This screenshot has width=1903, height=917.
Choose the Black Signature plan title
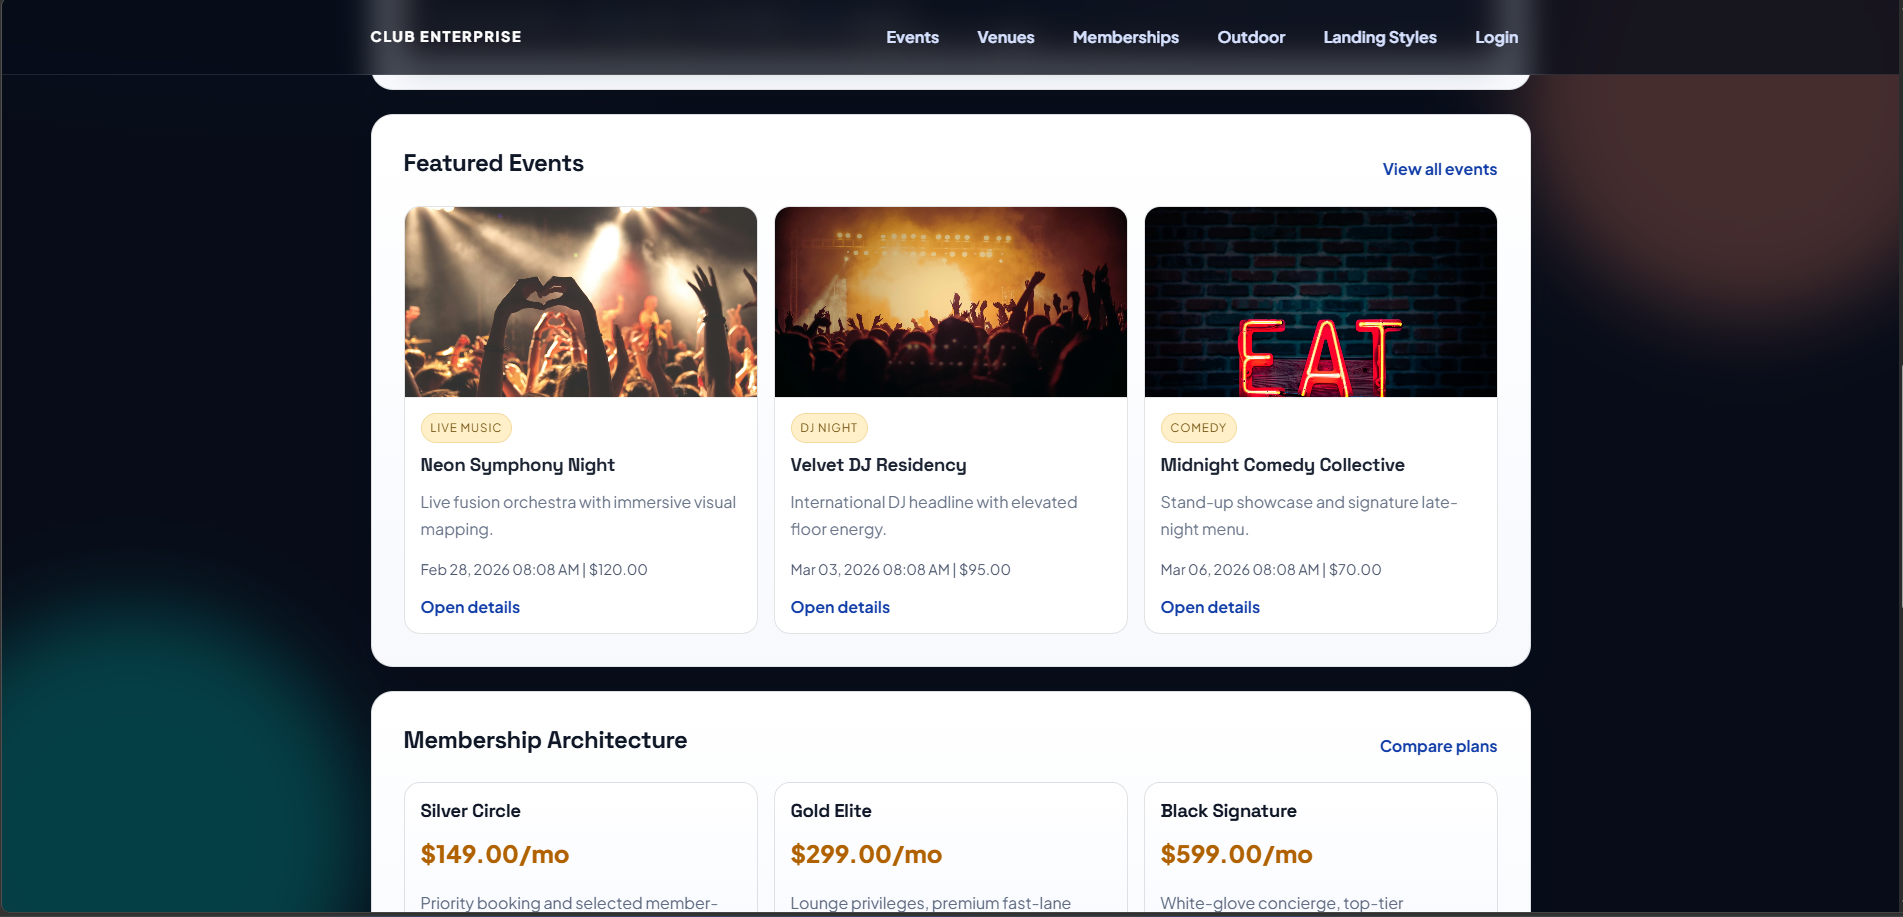coord(1228,811)
